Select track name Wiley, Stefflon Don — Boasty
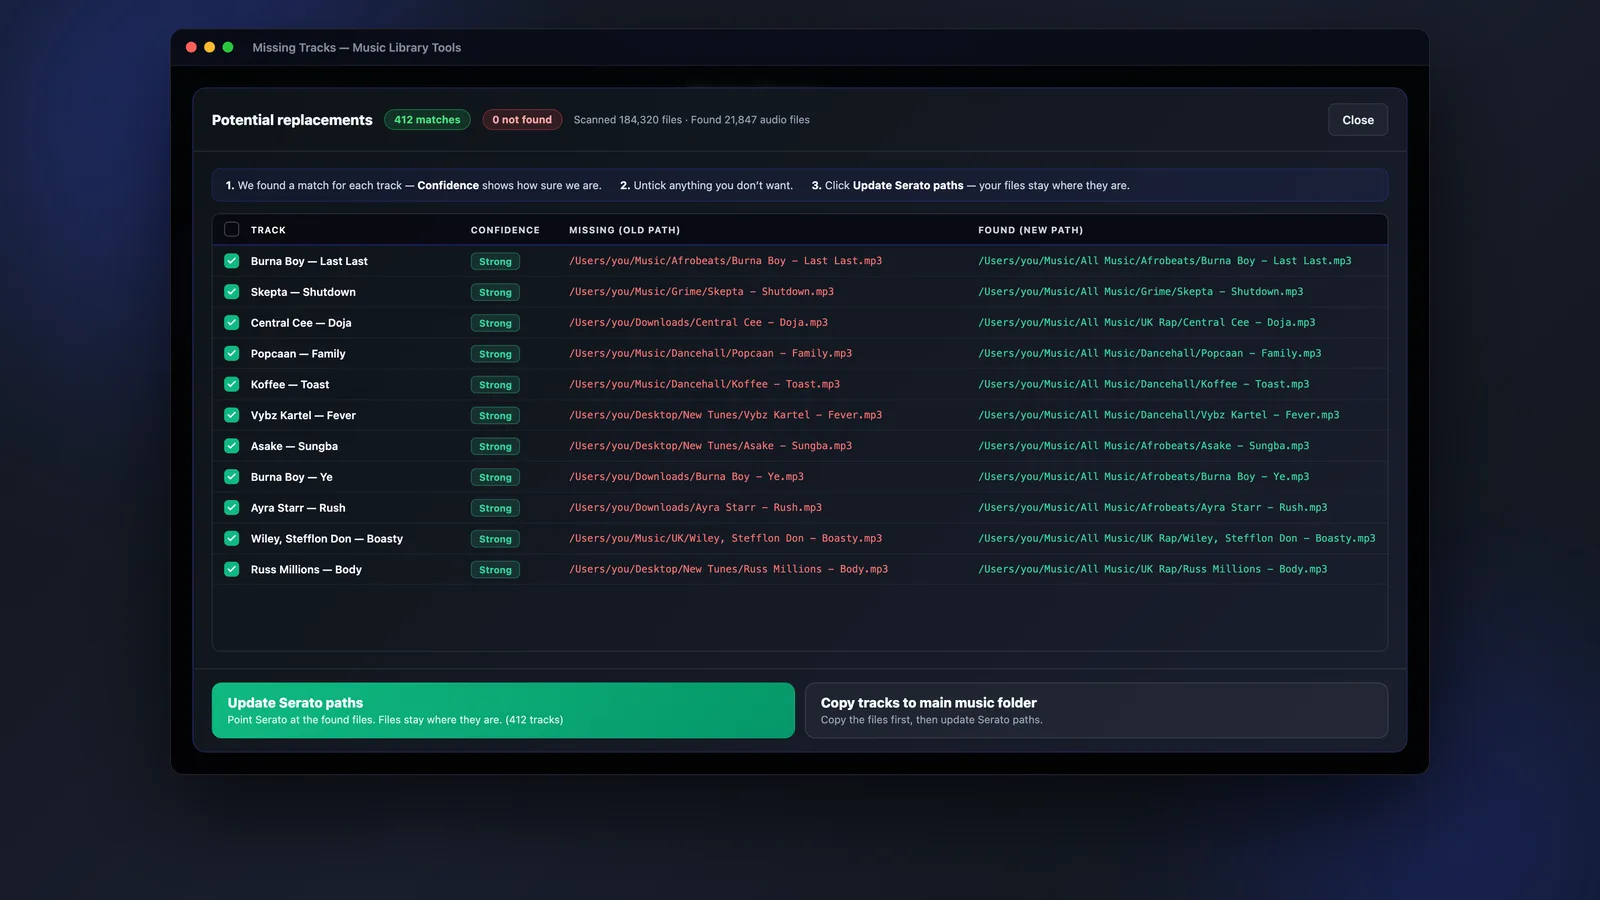This screenshot has height=900, width=1600. click(327, 539)
